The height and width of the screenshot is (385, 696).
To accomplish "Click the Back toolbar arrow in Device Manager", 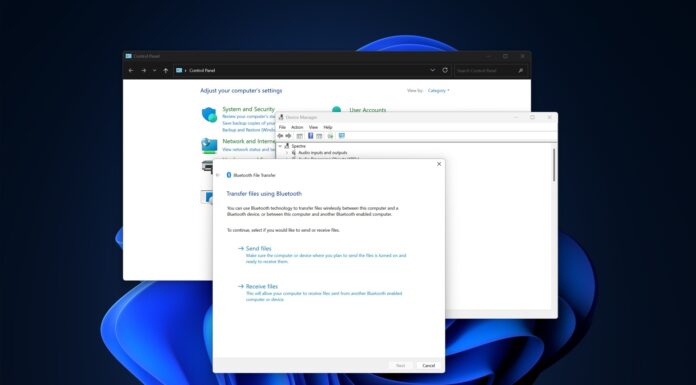I will [x=280, y=136].
